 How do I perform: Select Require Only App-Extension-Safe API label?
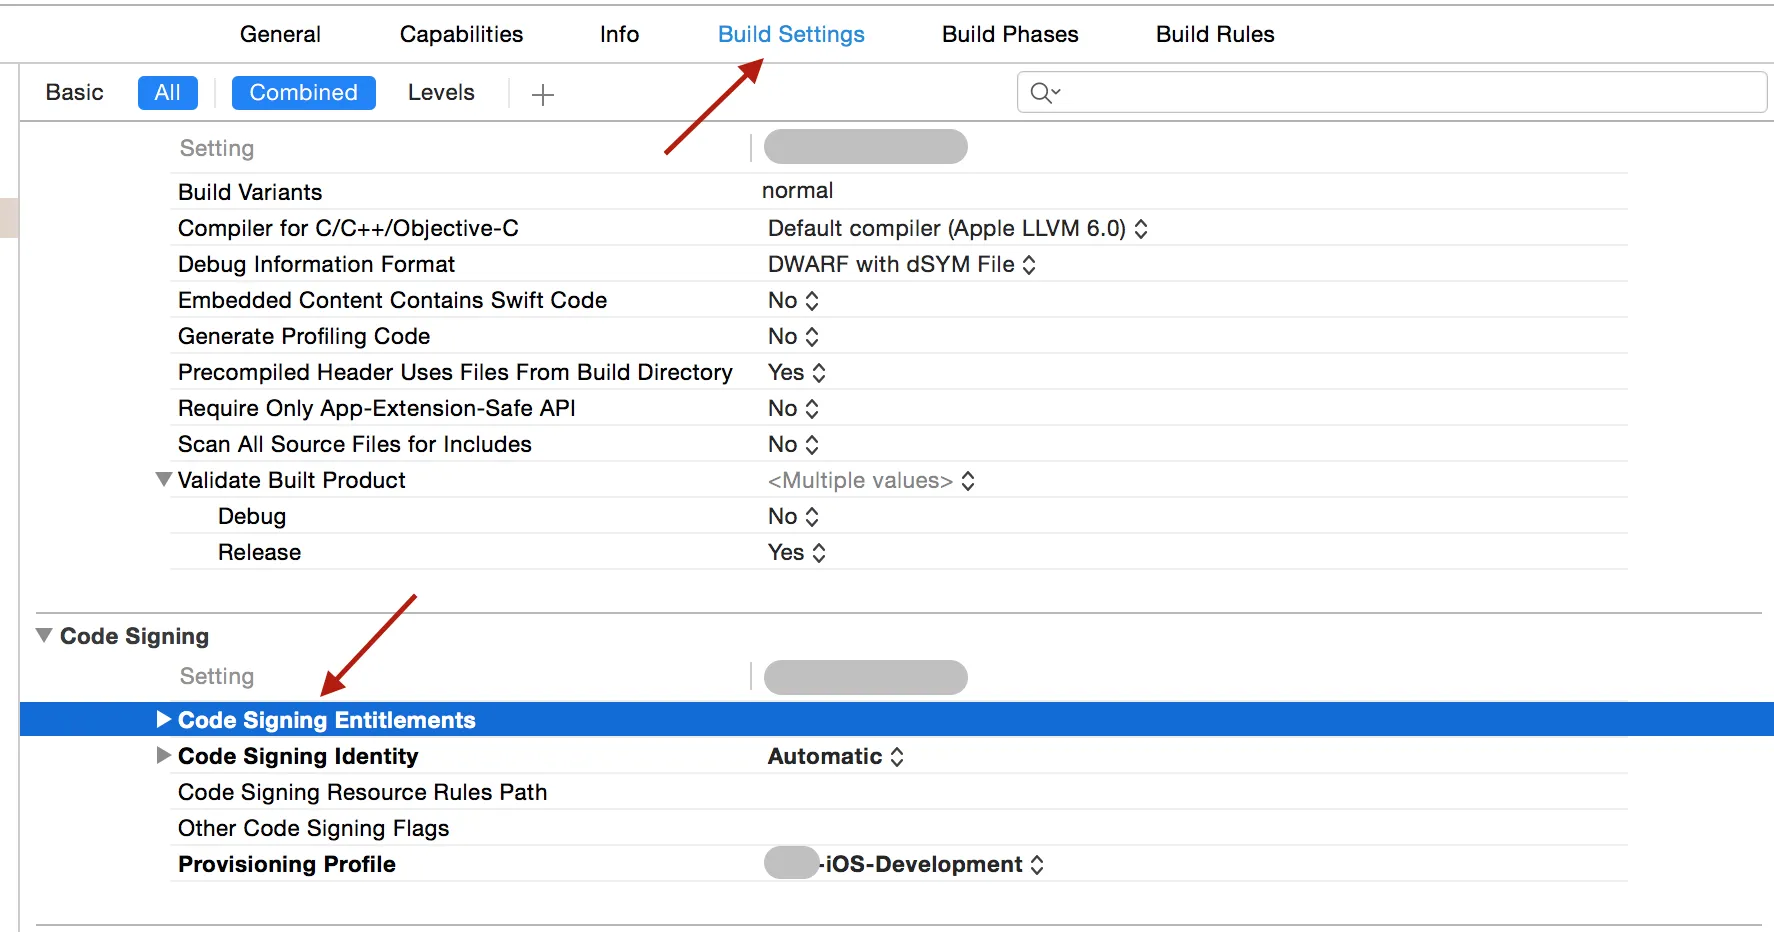(x=377, y=408)
